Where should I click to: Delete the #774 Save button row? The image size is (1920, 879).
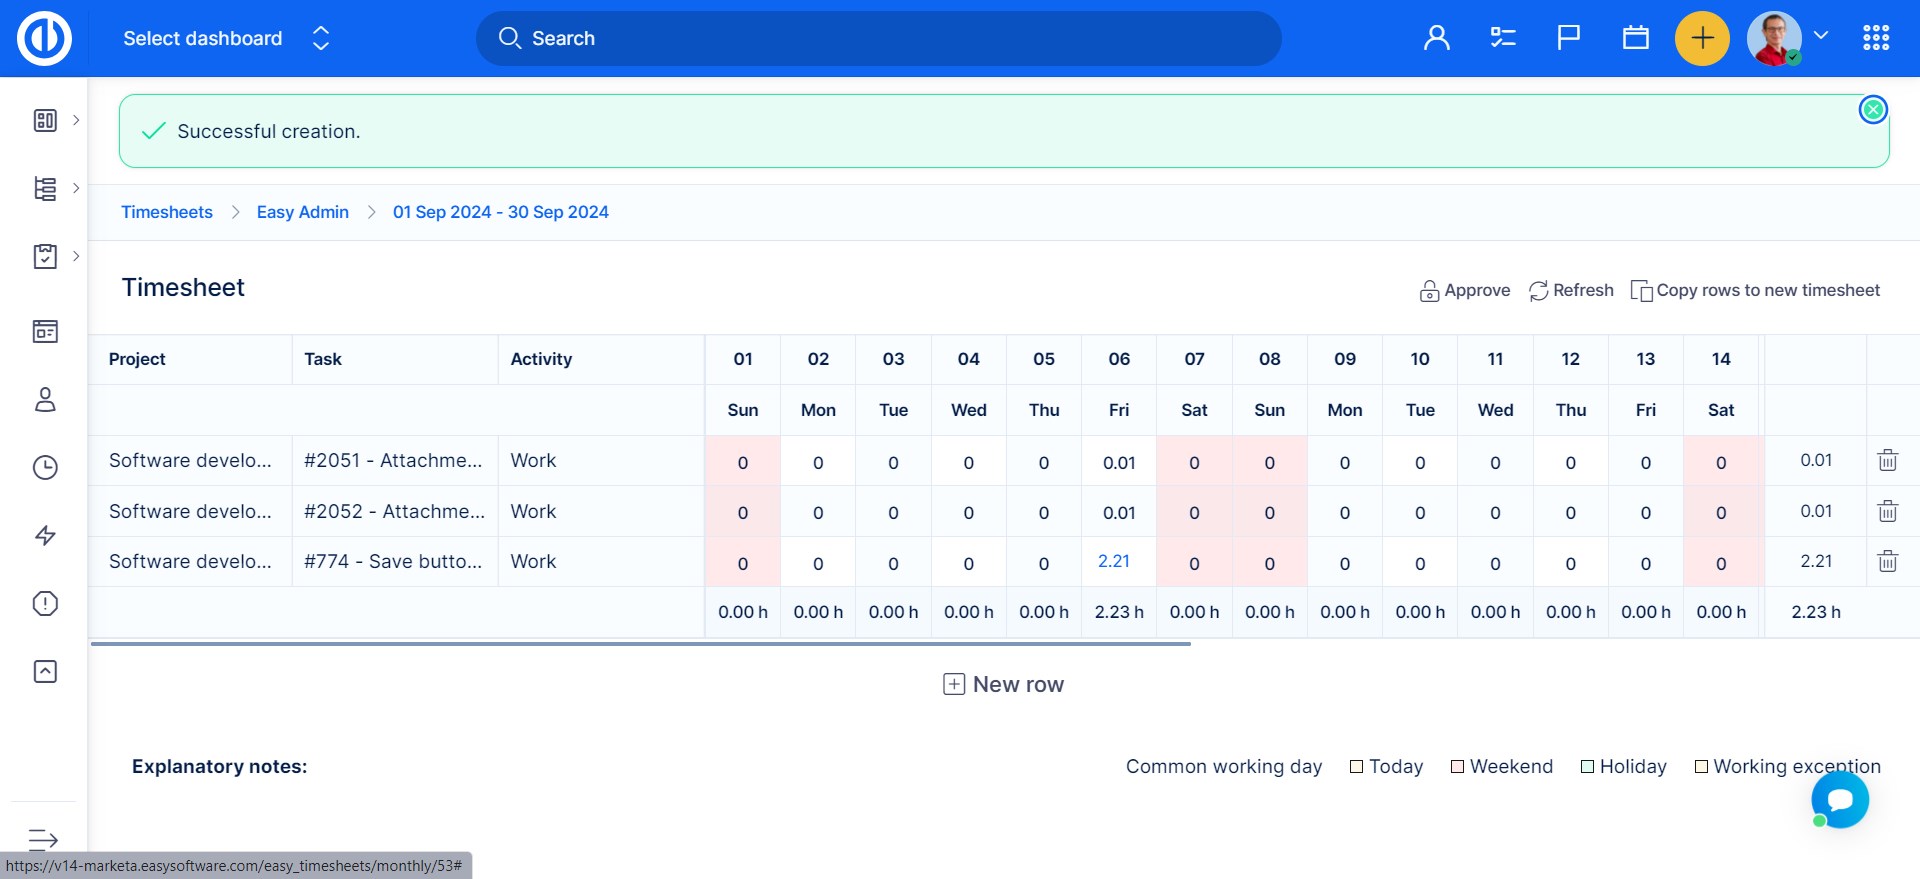click(1887, 561)
